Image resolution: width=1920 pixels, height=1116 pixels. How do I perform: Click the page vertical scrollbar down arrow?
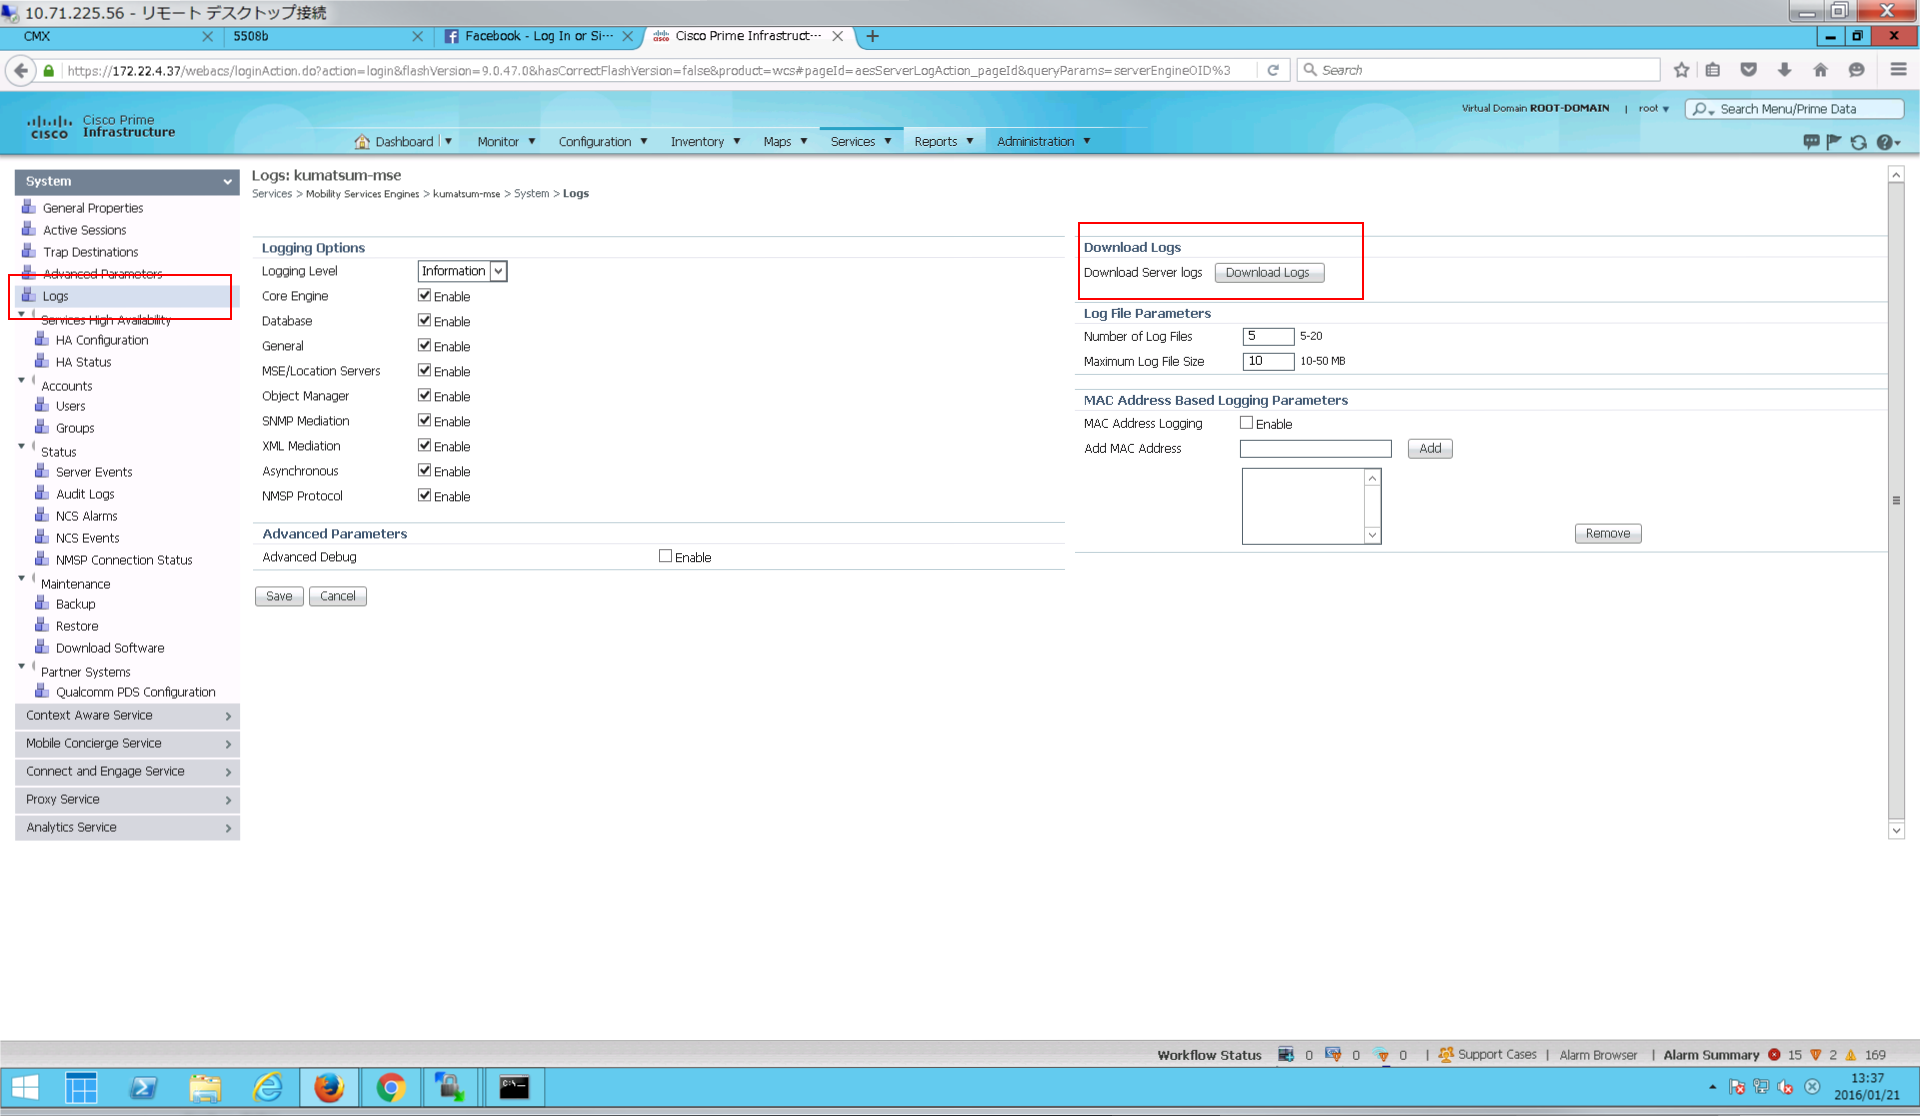click(1896, 830)
